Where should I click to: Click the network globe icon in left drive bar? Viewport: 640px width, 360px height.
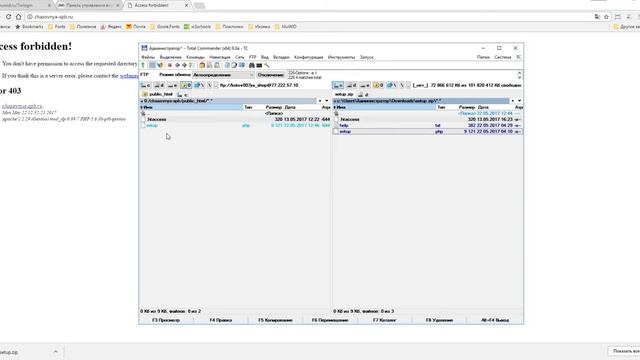tap(198, 85)
